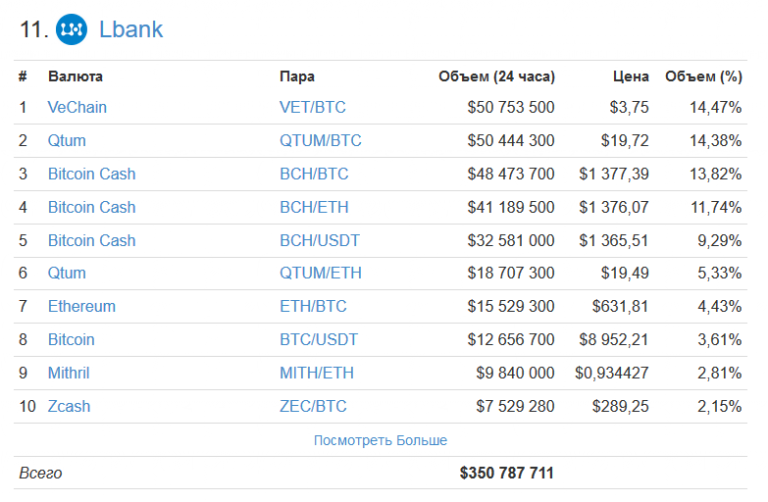Select the VET/BTC trading pair
768x502 pixels.
click(x=313, y=107)
